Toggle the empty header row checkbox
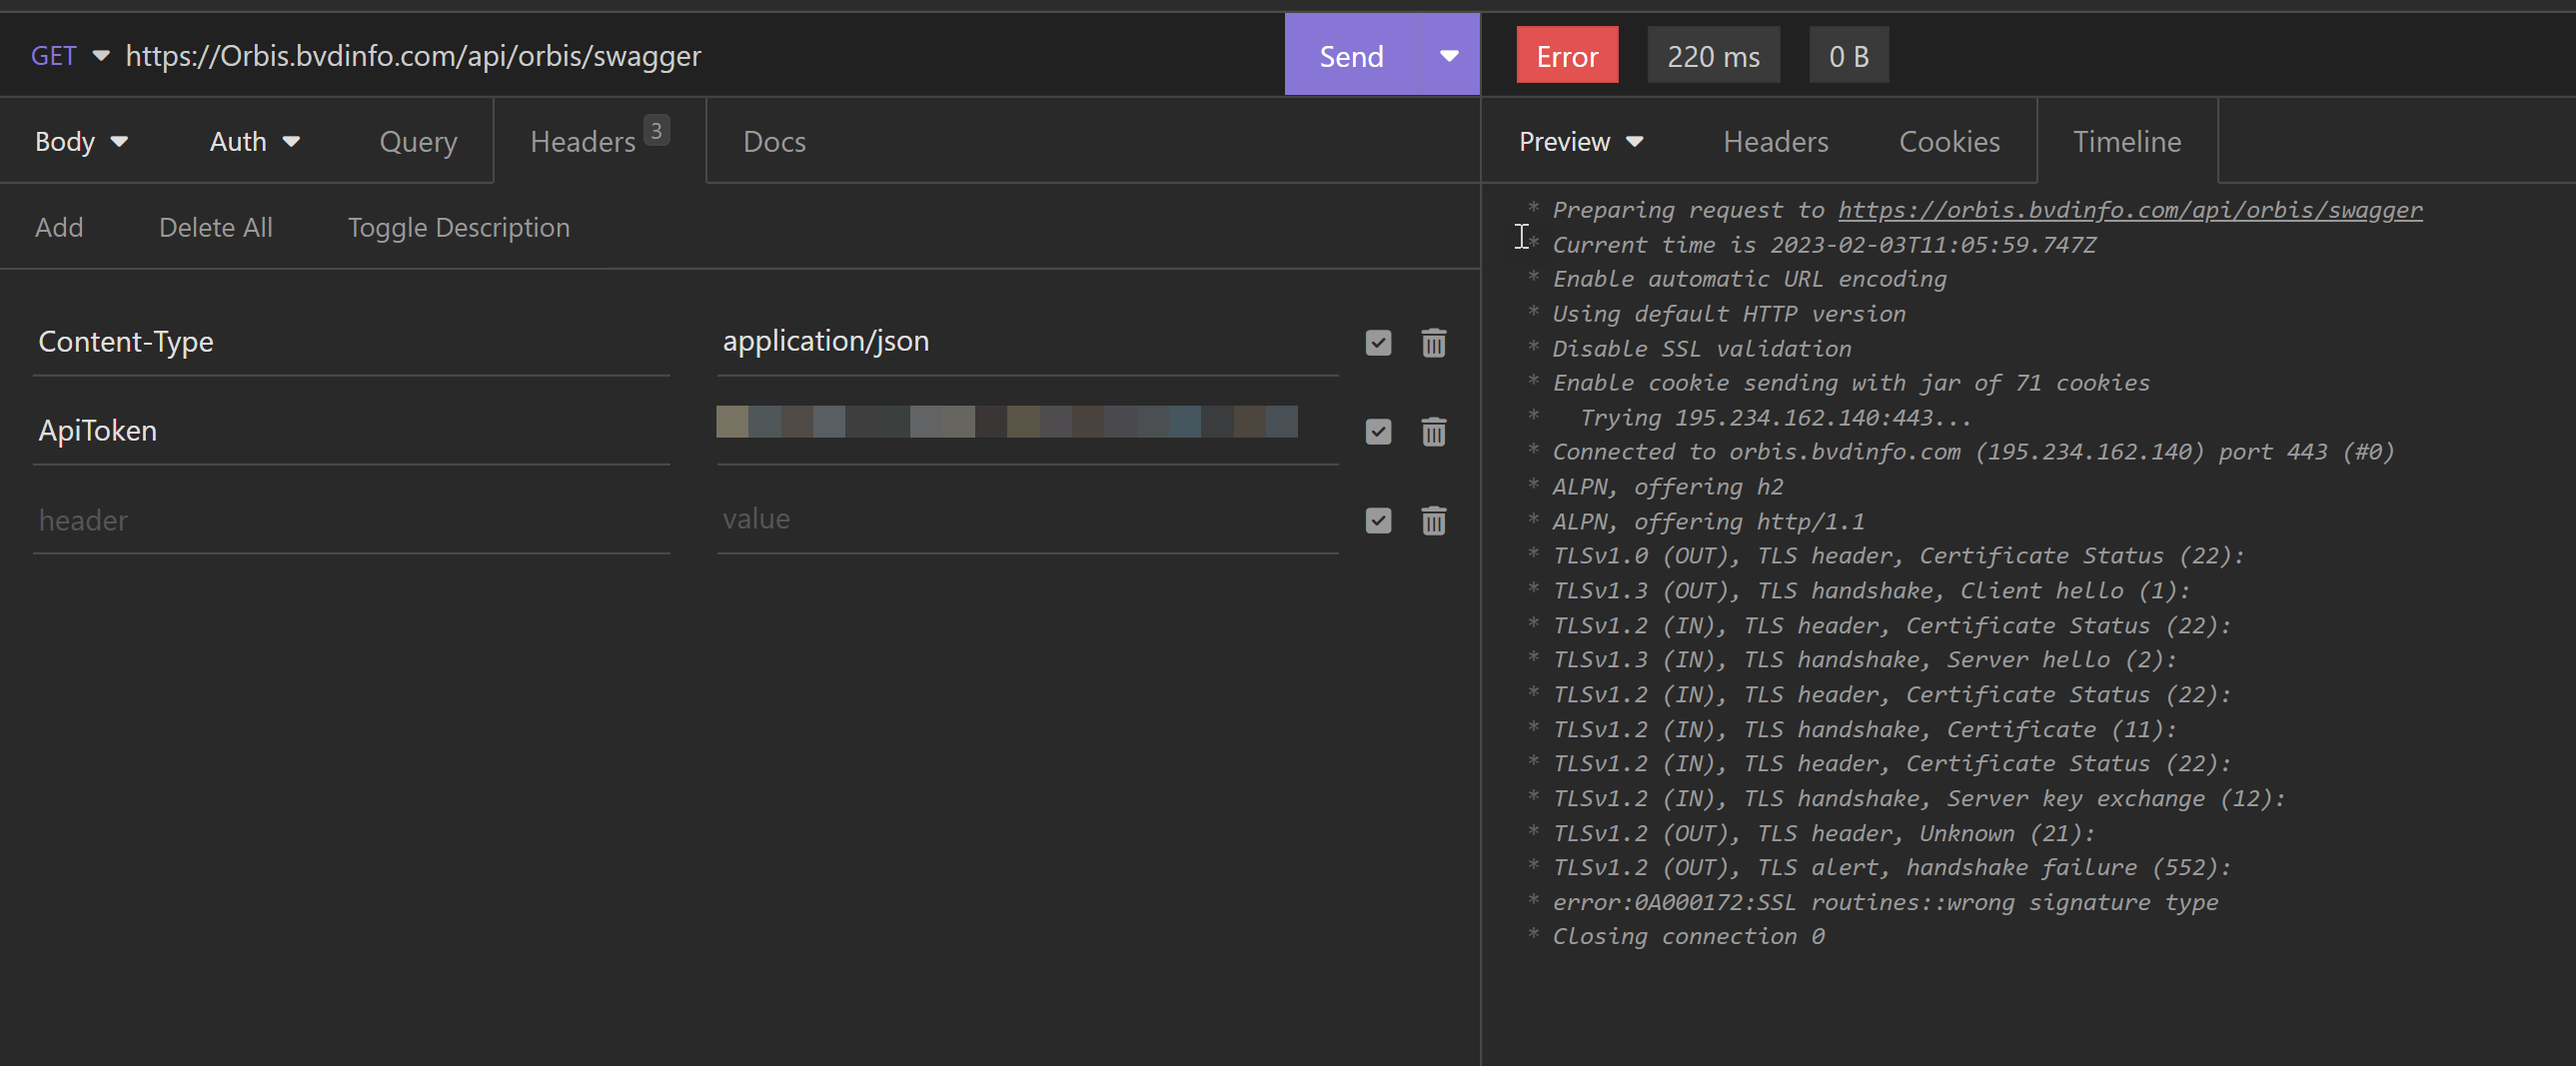Image resolution: width=2576 pixels, height=1066 pixels. tap(1378, 521)
